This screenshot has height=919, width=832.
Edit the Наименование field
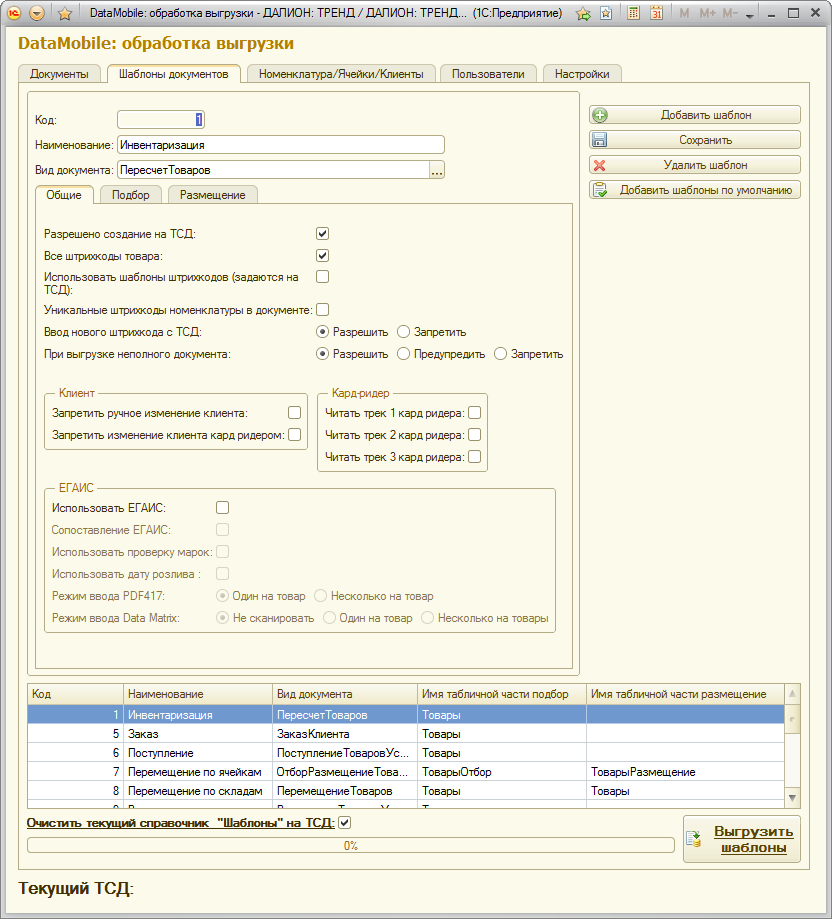pos(281,145)
